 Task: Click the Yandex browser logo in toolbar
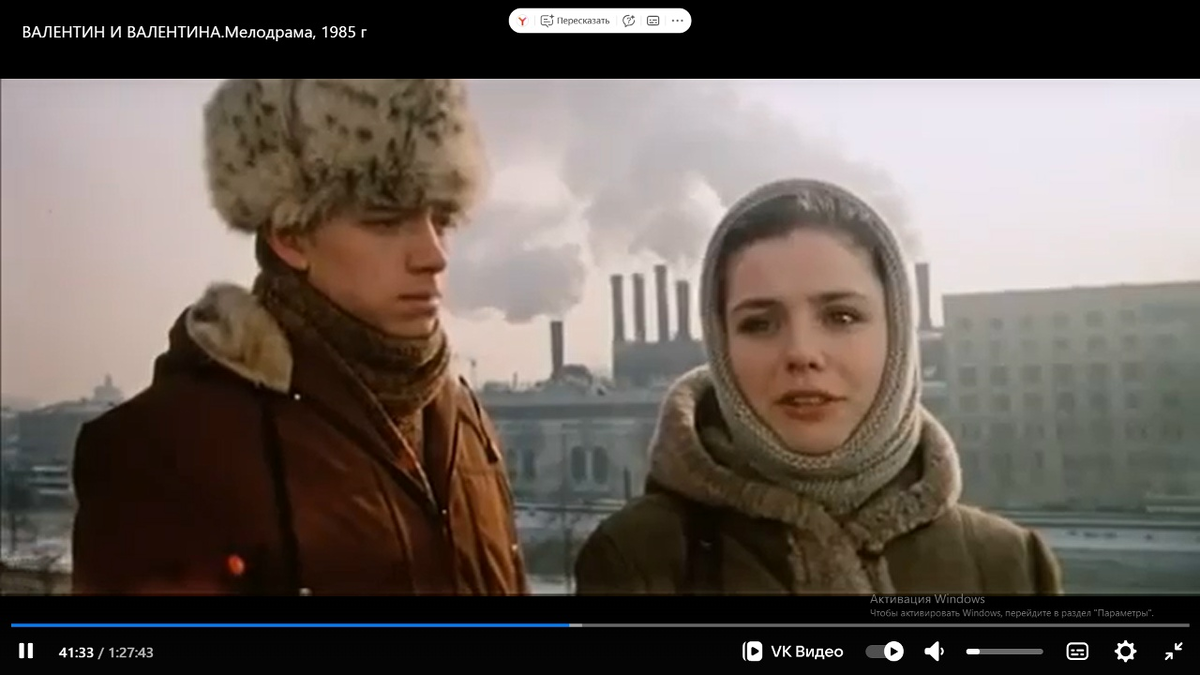(x=523, y=20)
